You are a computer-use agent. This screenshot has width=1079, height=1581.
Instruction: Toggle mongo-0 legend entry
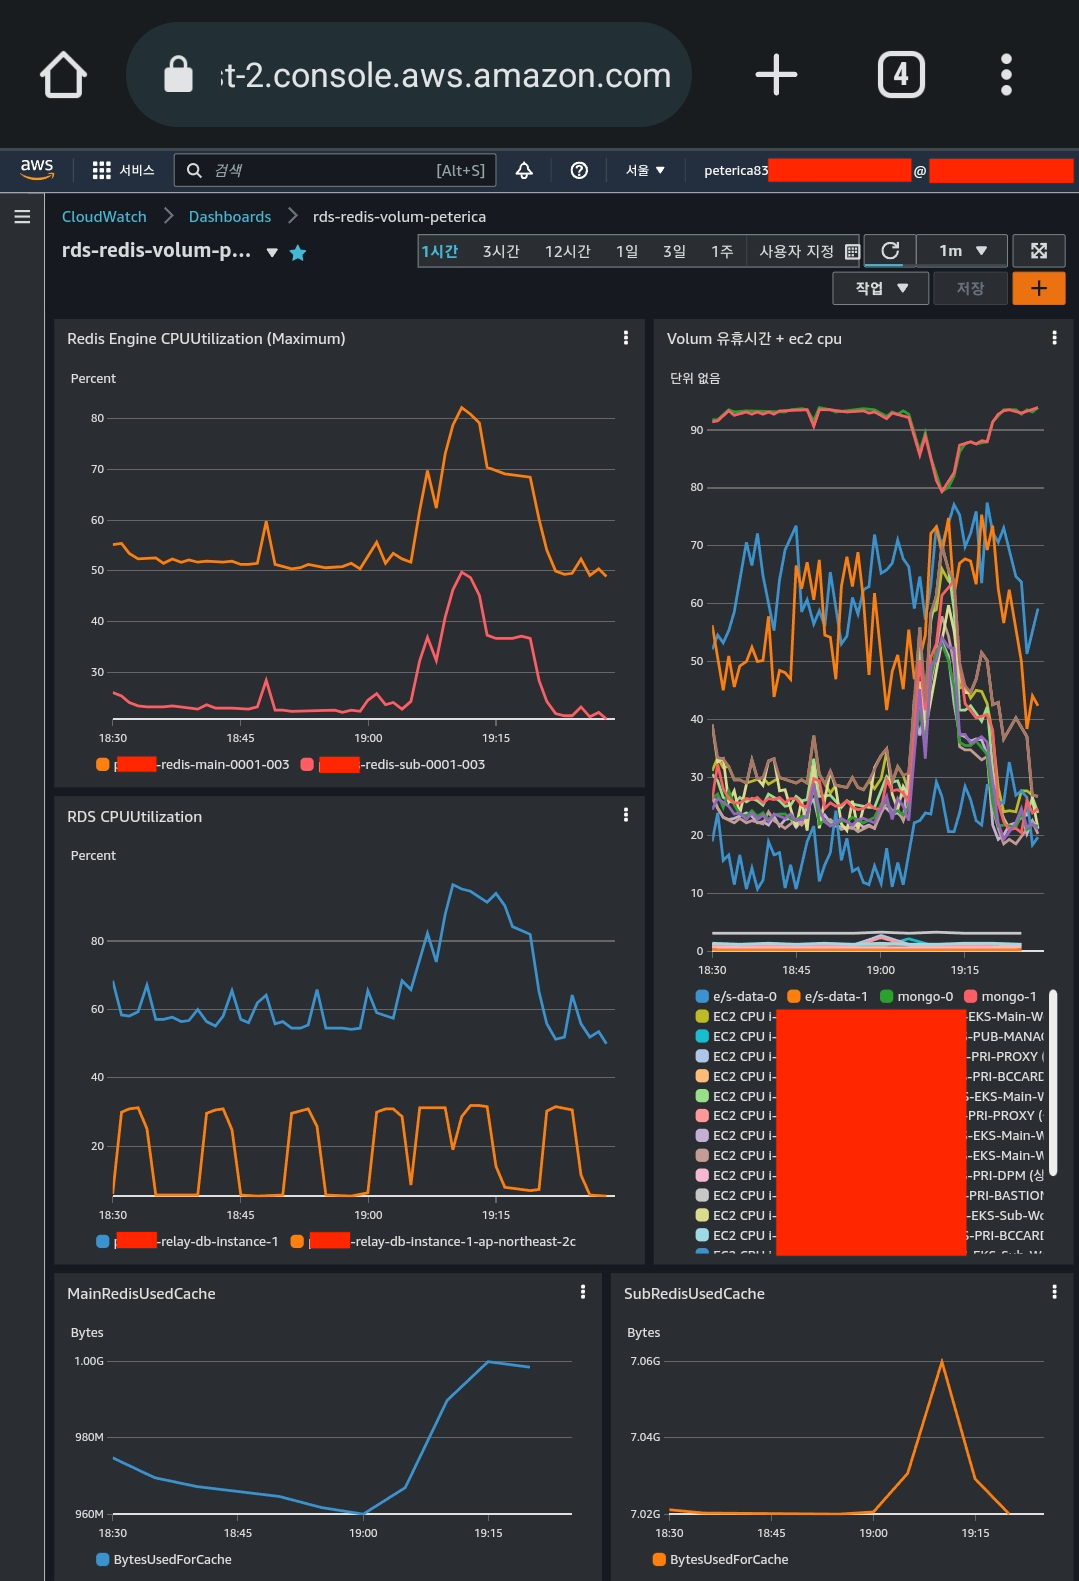[917, 996]
